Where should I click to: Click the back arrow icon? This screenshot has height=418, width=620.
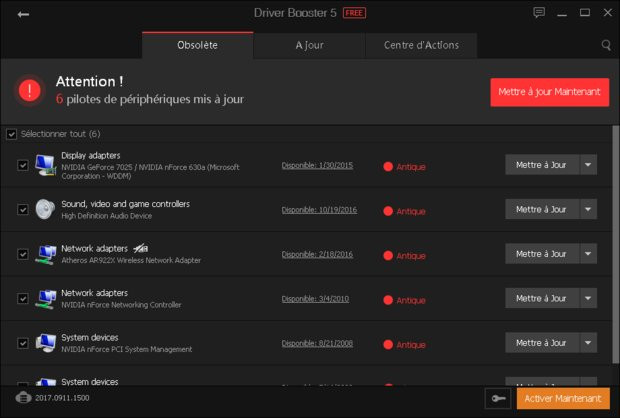point(23,14)
